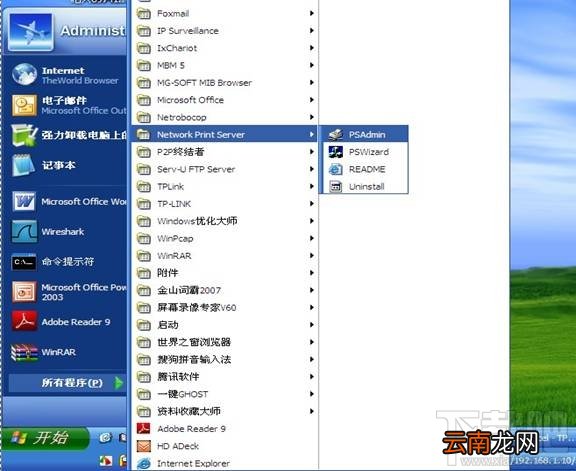Image resolution: width=576 pixels, height=471 pixels.
Task: Open the 启动 startup folder
Action: coord(224,325)
